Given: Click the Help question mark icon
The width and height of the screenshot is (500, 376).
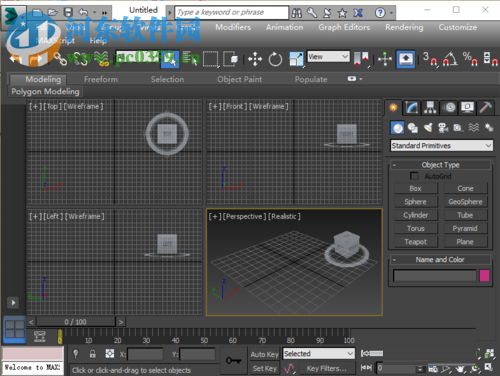Looking at the screenshot, I should click(380, 13).
